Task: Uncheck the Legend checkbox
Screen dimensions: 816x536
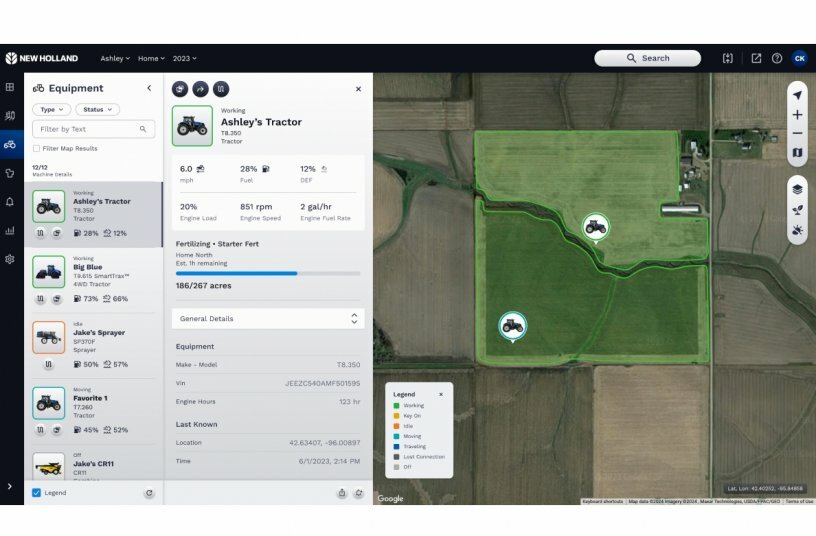Action: coord(37,493)
